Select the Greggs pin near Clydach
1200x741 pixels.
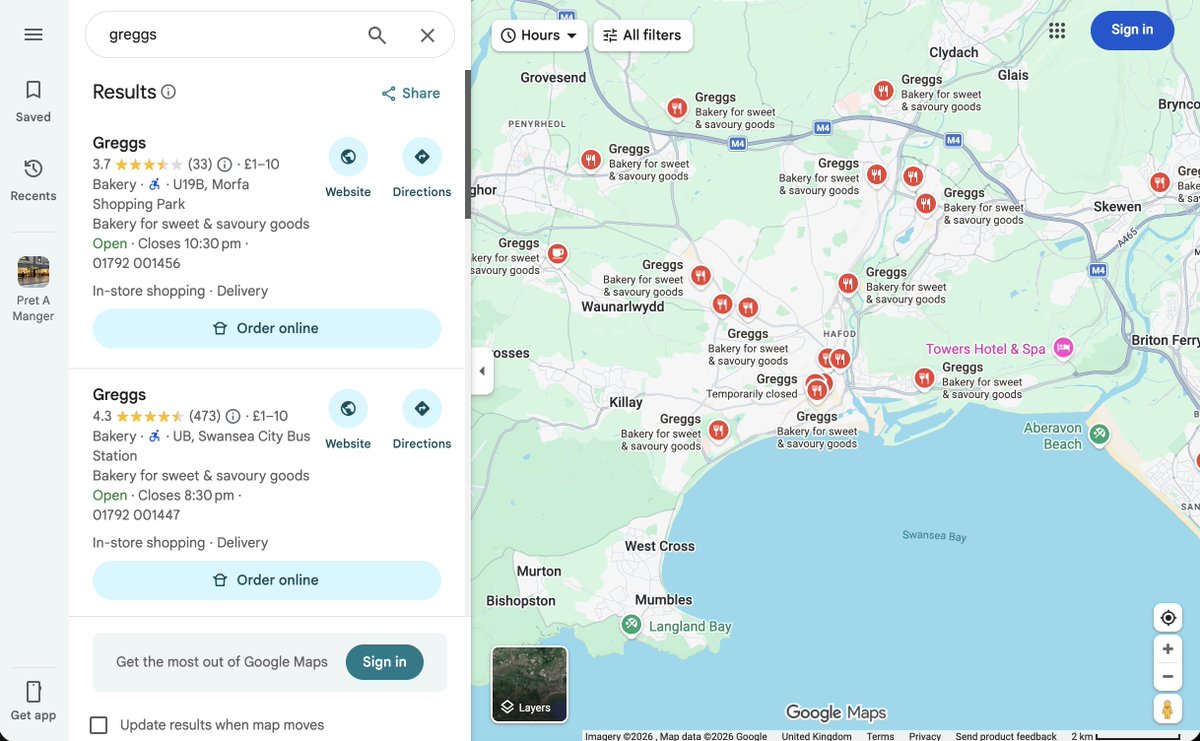pos(883,91)
